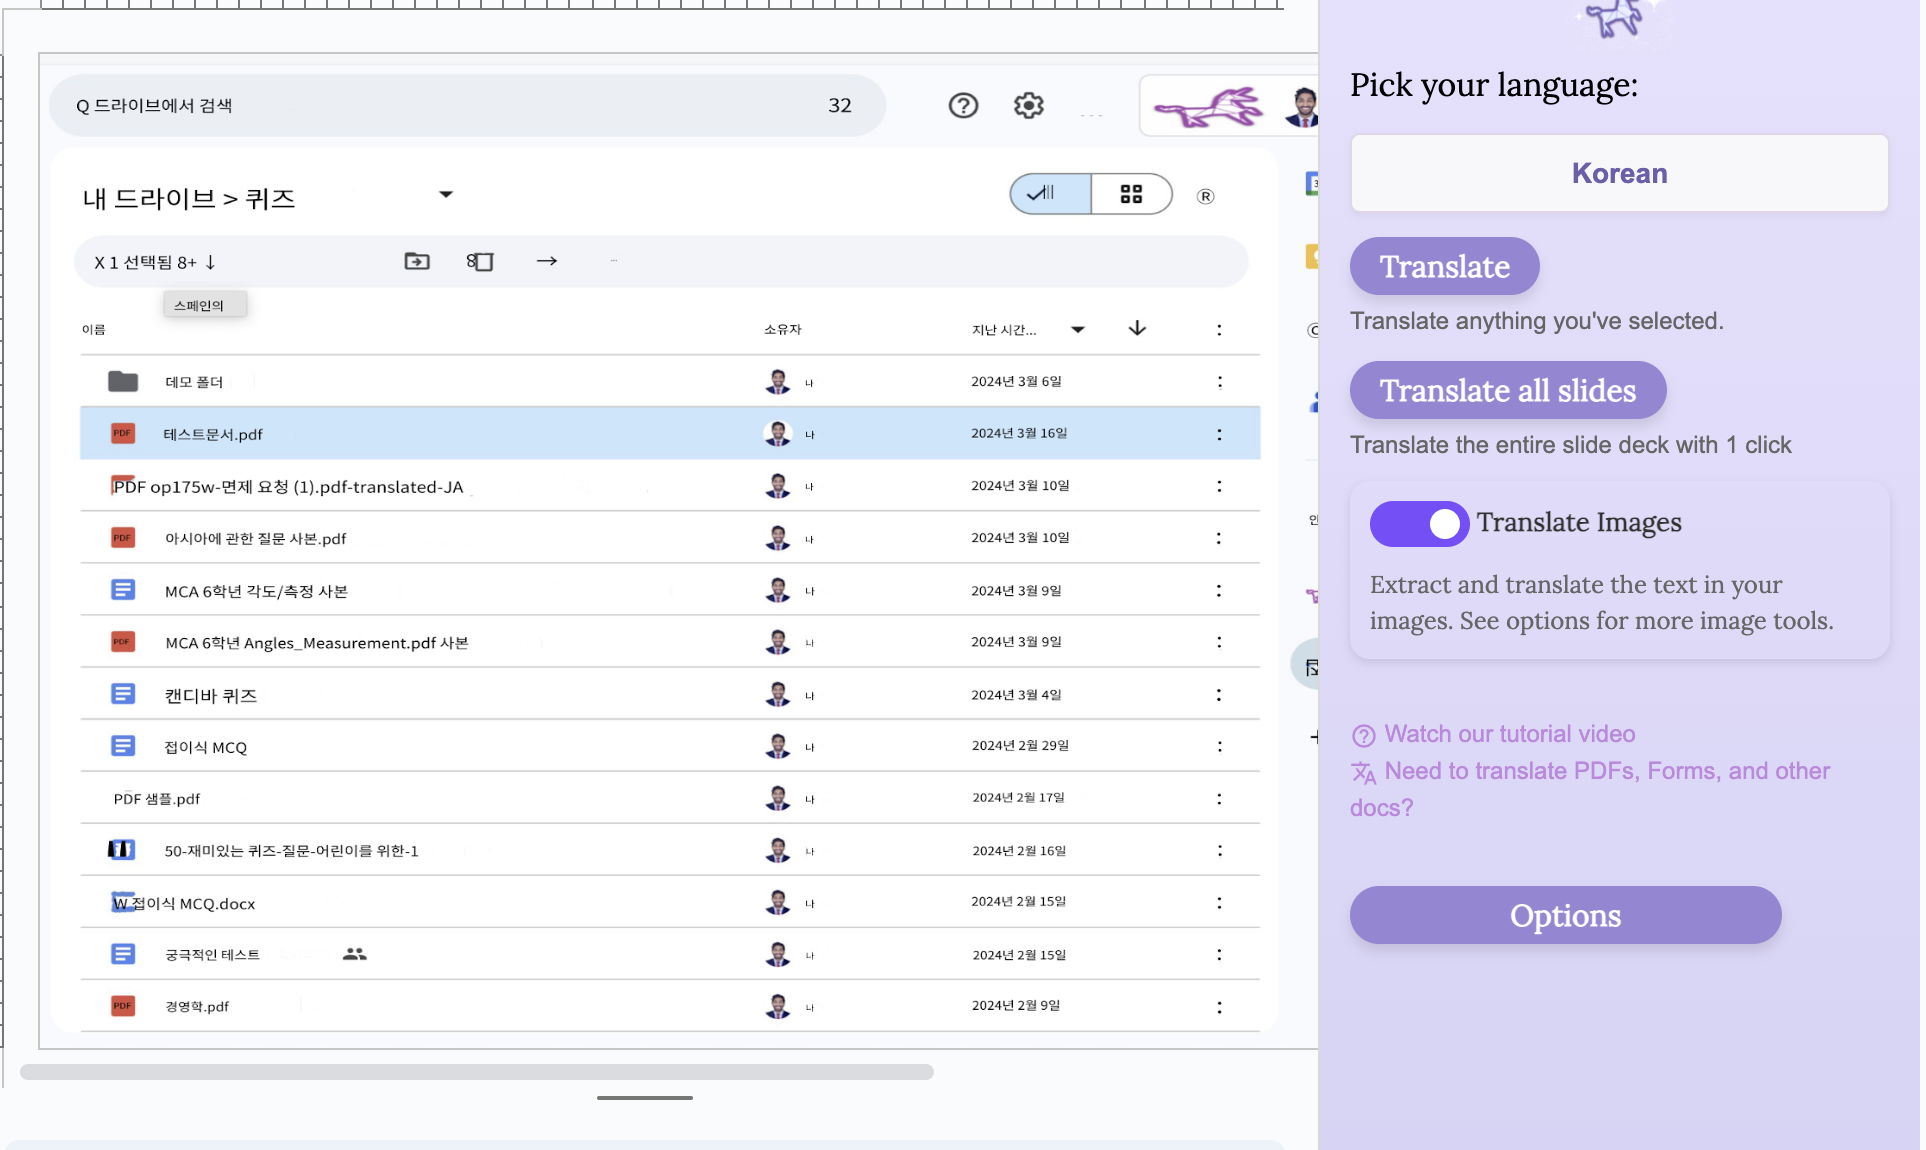This screenshot has width=1926, height=1150.
Task: Switch to list view layout
Action: (1049, 194)
